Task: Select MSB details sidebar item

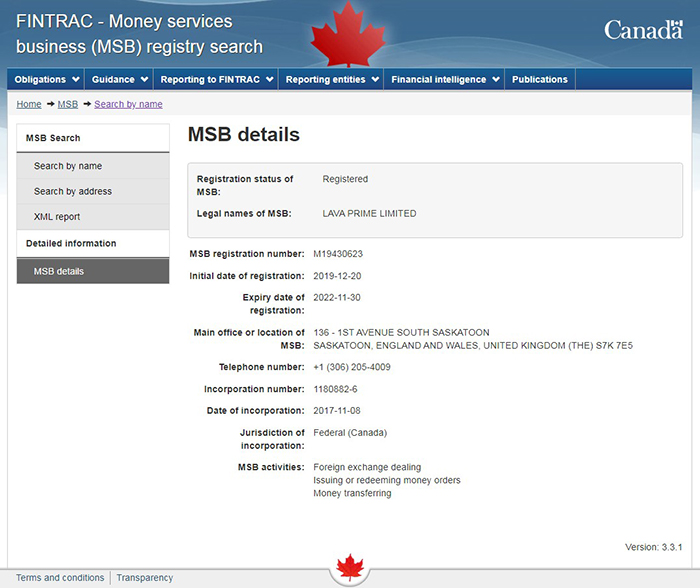Action: coord(93,271)
